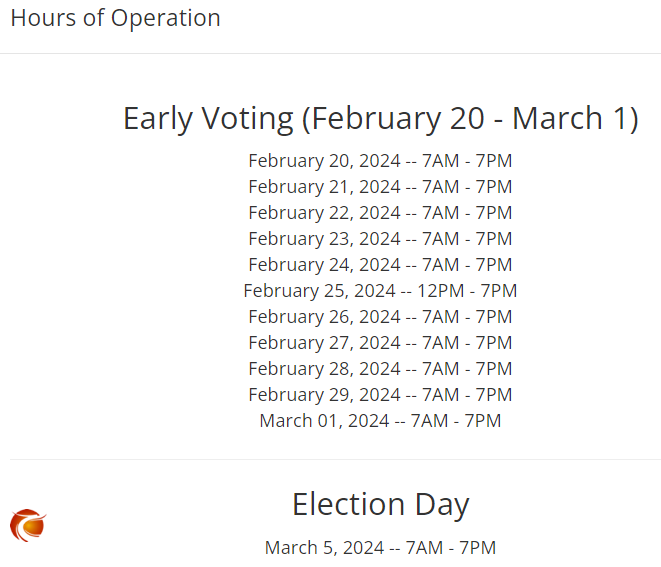661x567 pixels.
Task: Click the February 25 12PM - 7PM entry
Action: (380, 291)
